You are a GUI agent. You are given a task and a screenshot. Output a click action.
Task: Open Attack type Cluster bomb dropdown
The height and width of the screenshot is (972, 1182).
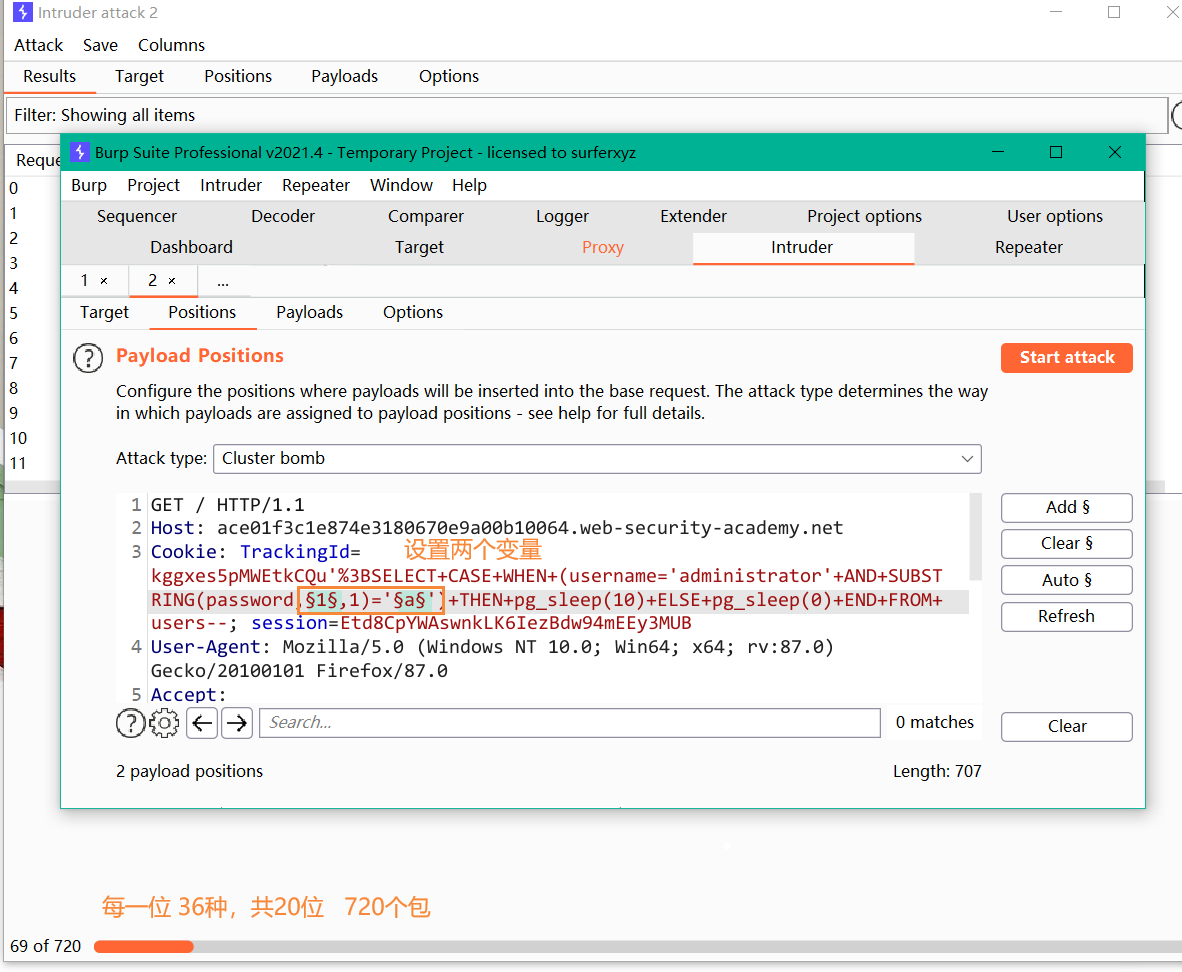(x=597, y=458)
